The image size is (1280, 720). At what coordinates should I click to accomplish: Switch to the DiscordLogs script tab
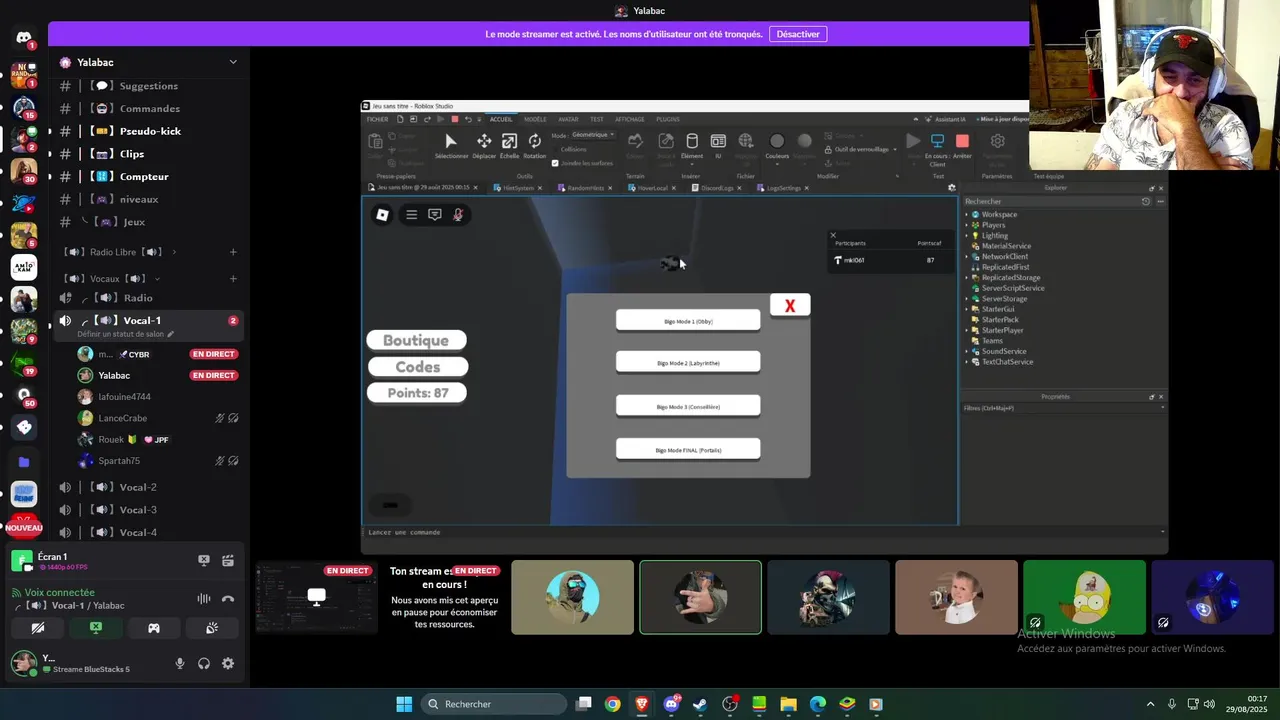click(718, 188)
